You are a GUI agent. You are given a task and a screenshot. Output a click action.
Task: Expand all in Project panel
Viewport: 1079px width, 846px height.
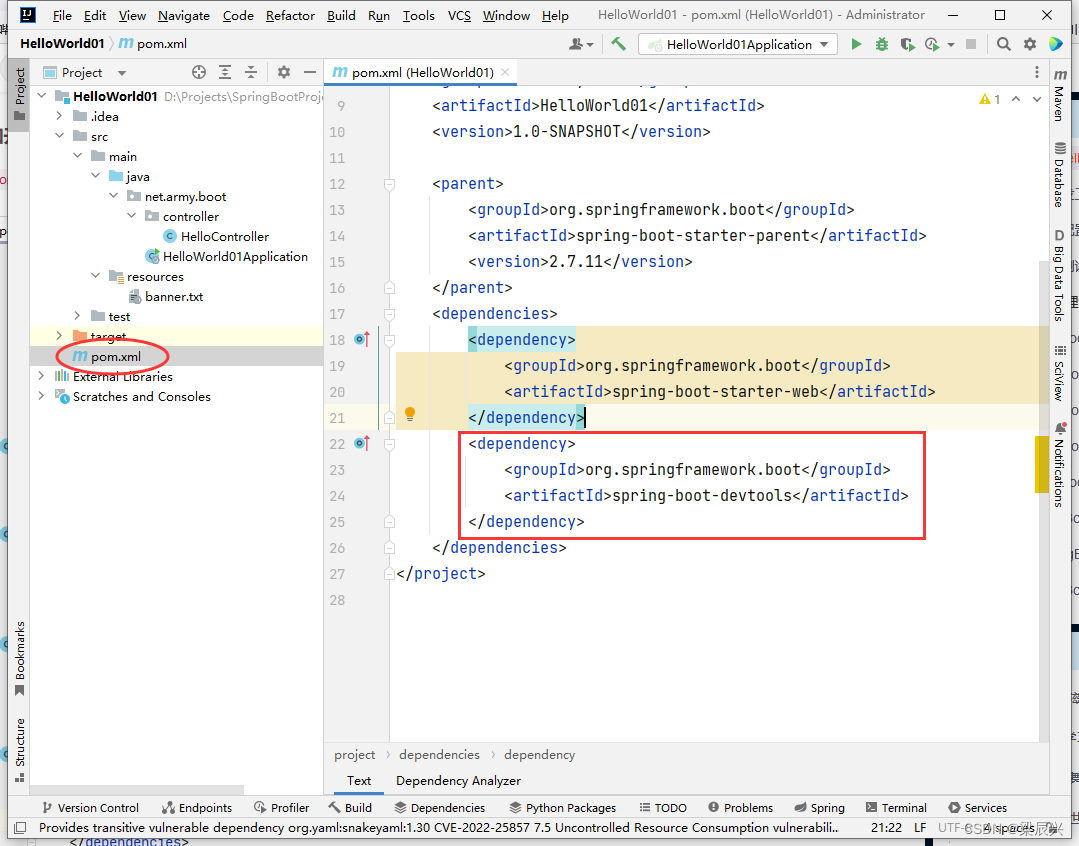click(x=225, y=72)
